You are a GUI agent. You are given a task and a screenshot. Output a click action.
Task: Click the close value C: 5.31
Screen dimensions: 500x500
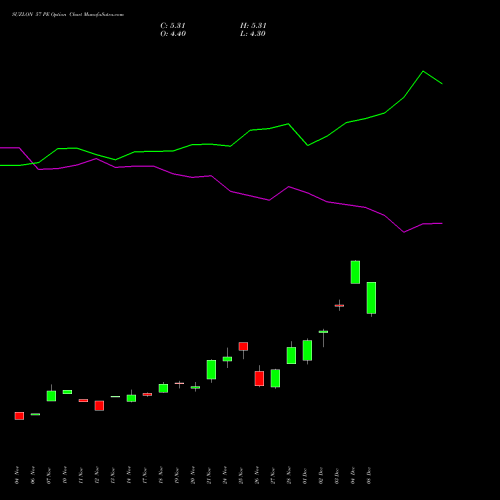coord(173,26)
